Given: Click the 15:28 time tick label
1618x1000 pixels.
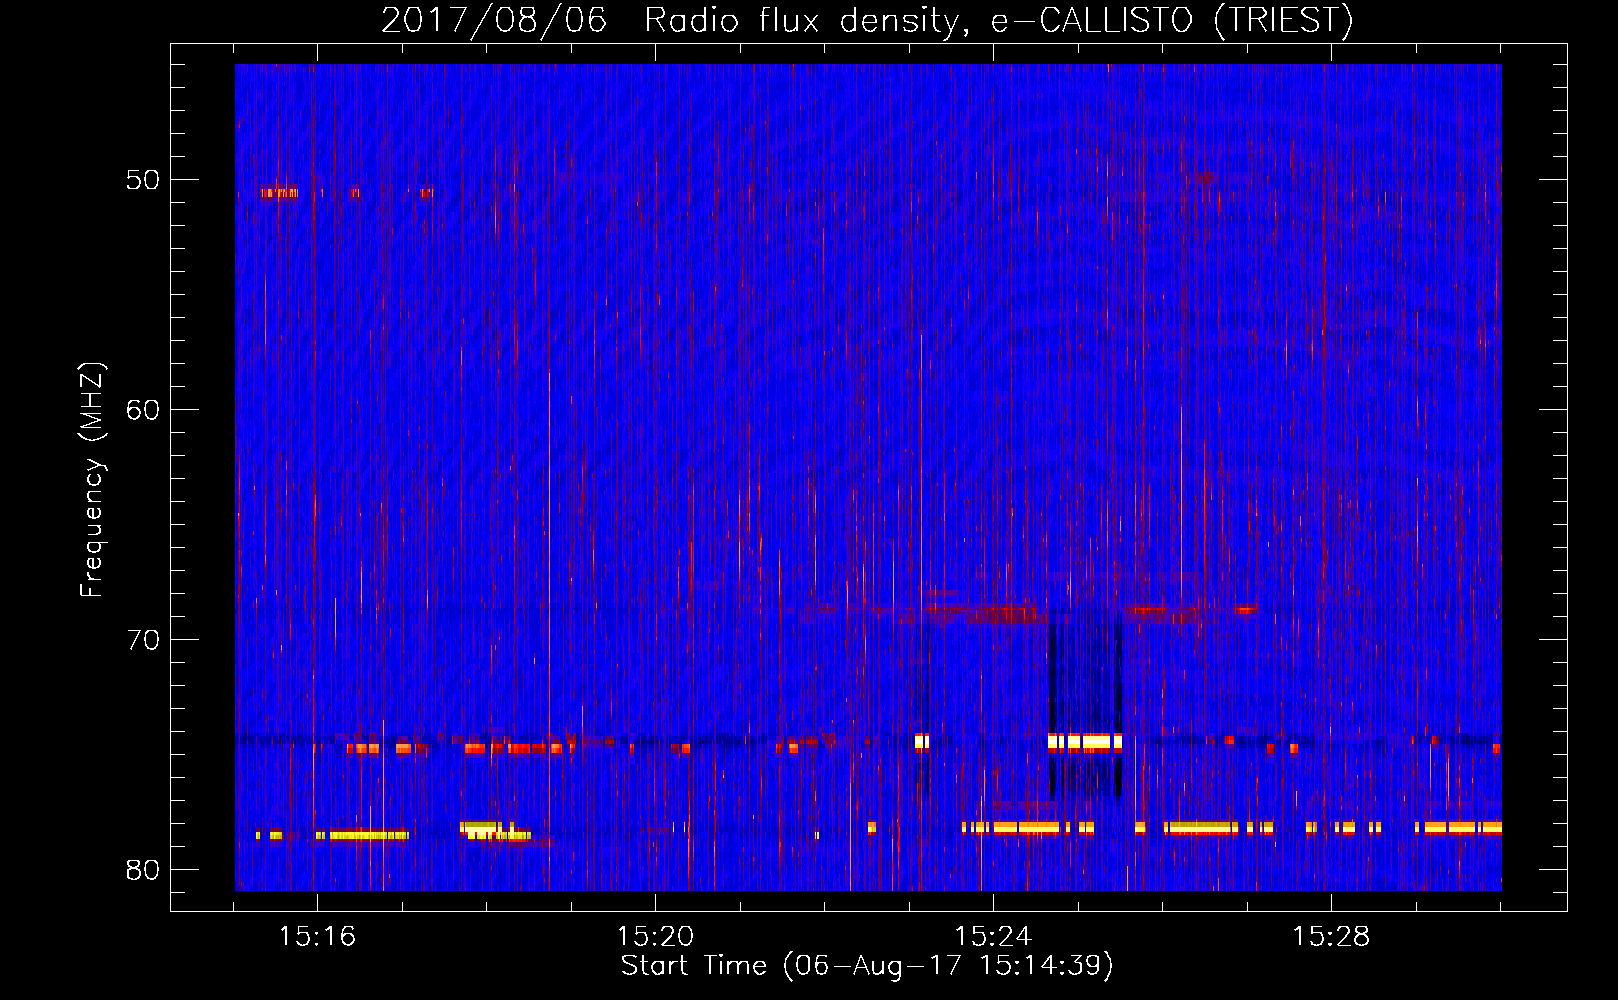Looking at the screenshot, I should point(1331,937).
